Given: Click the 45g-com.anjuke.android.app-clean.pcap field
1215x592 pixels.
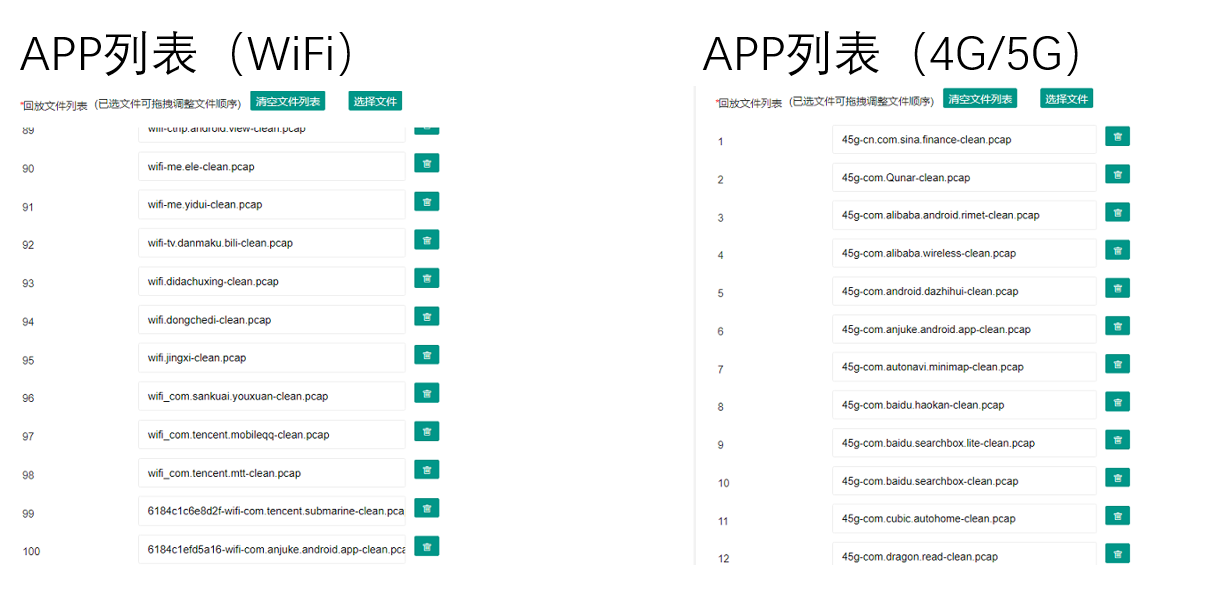Looking at the screenshot, I should pyautogui.click(x=963, y=330).
